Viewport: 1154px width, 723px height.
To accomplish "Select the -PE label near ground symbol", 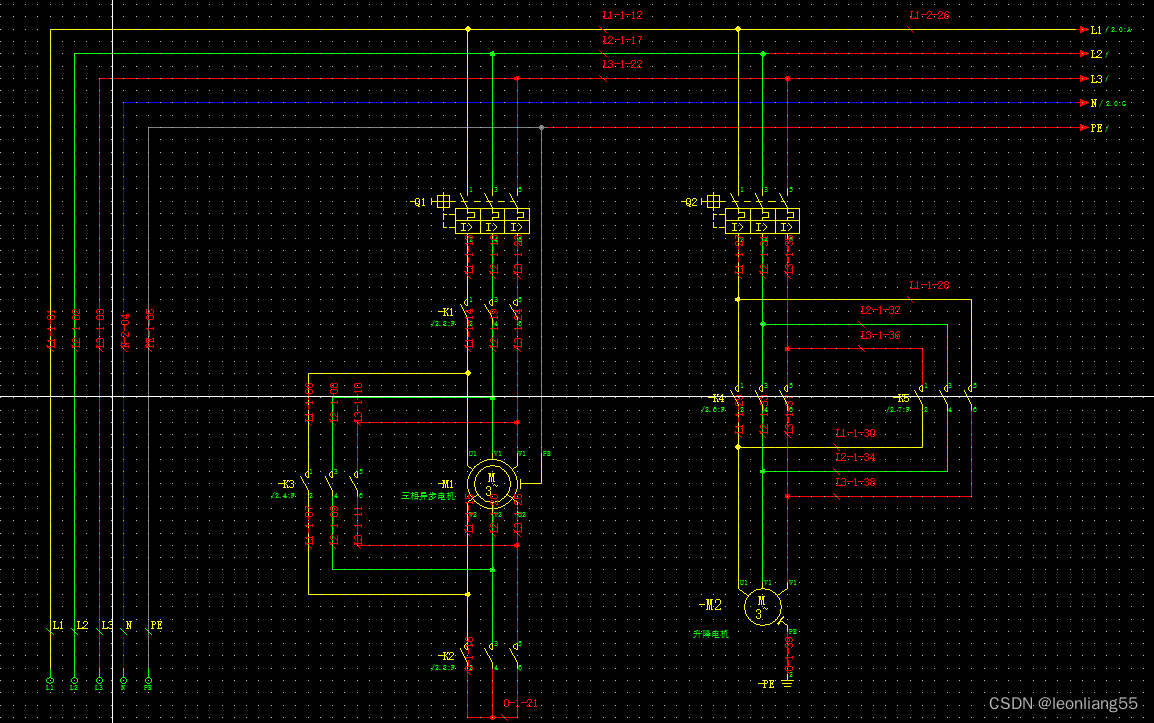I will 766,684.
